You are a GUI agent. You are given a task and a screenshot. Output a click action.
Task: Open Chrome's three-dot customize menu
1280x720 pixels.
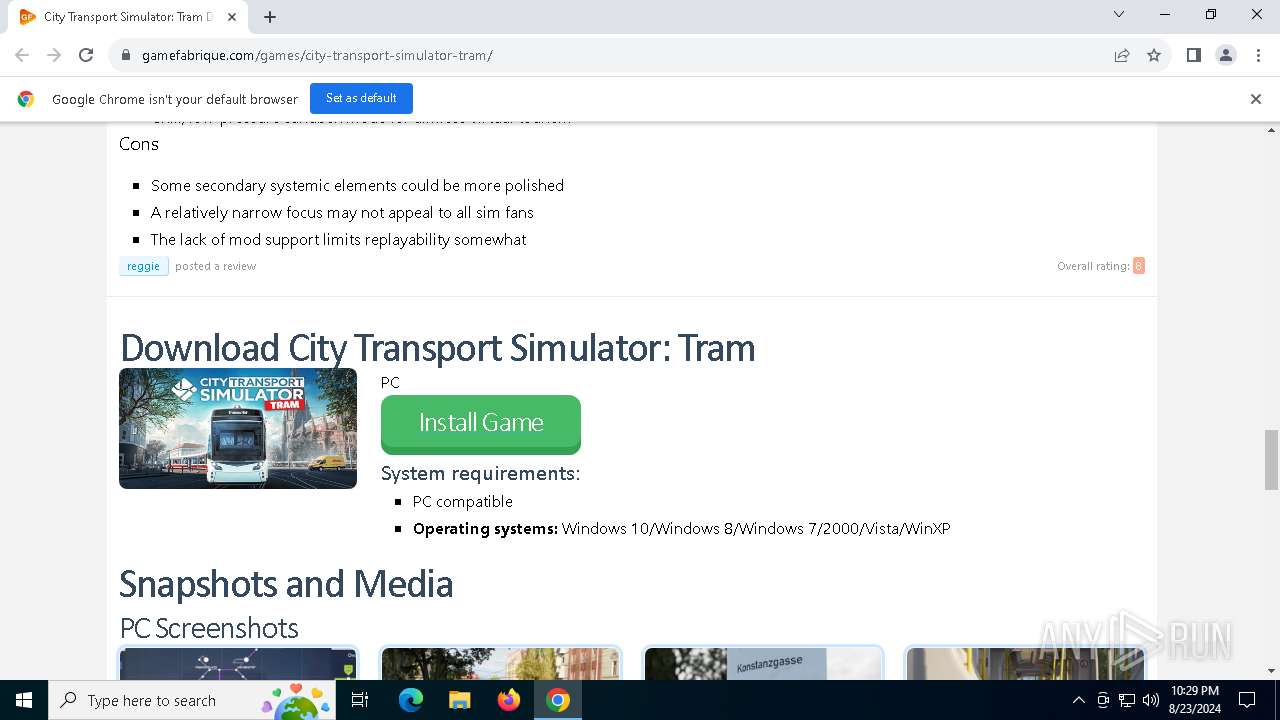click(1258, 55)
